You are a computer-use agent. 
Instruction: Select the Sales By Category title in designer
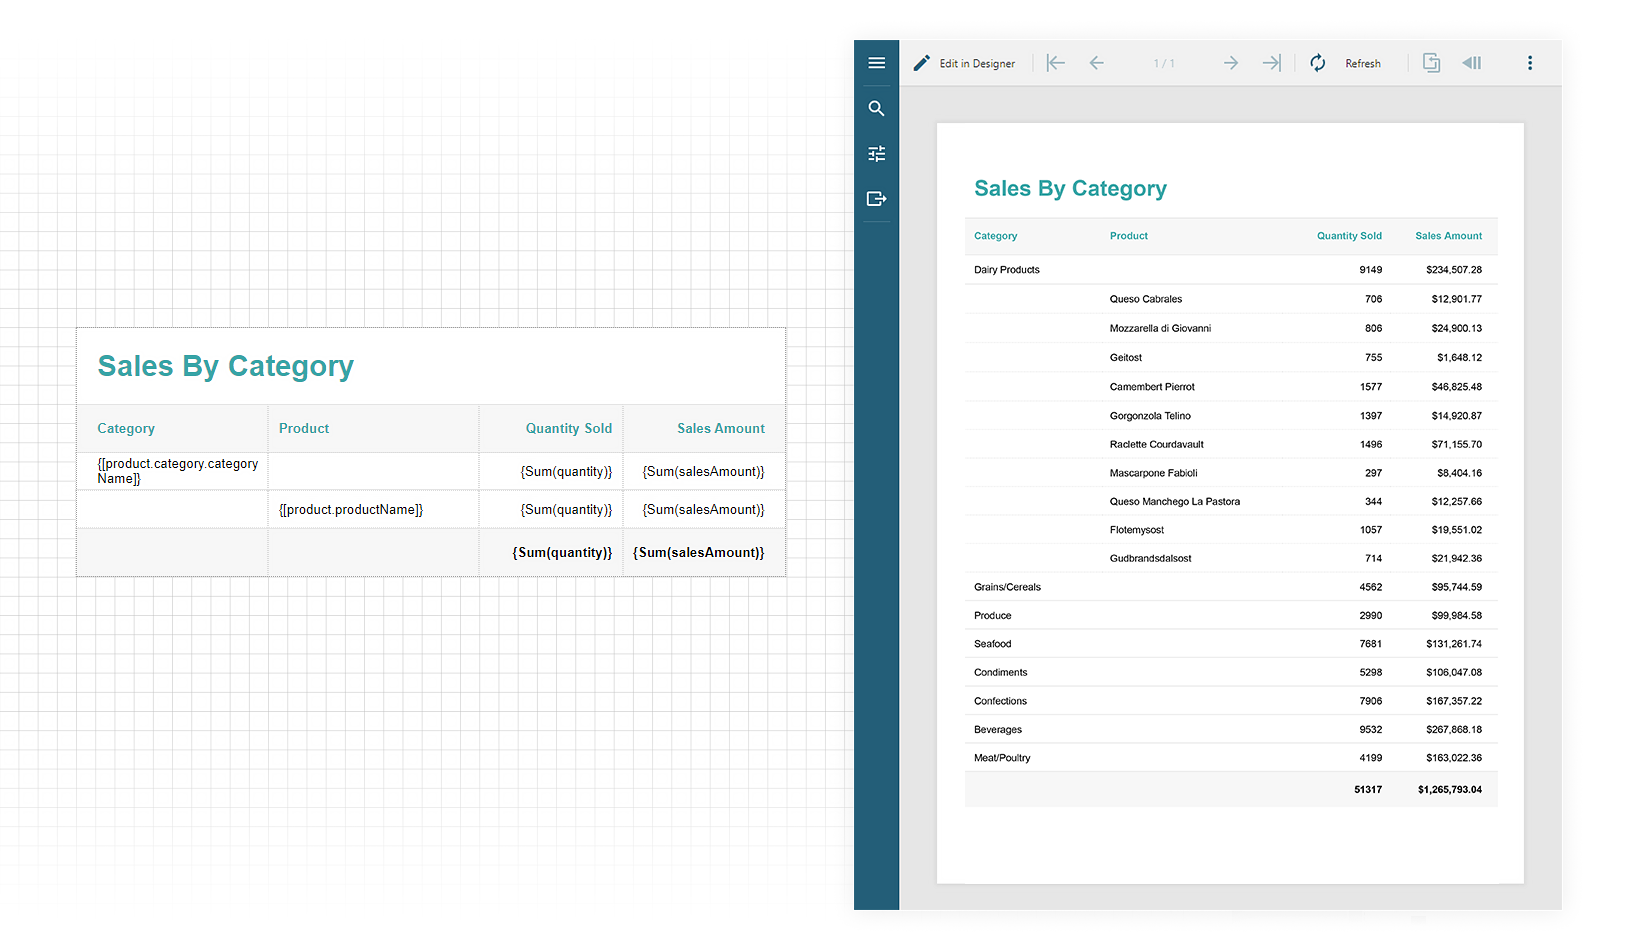click(225, 366)
